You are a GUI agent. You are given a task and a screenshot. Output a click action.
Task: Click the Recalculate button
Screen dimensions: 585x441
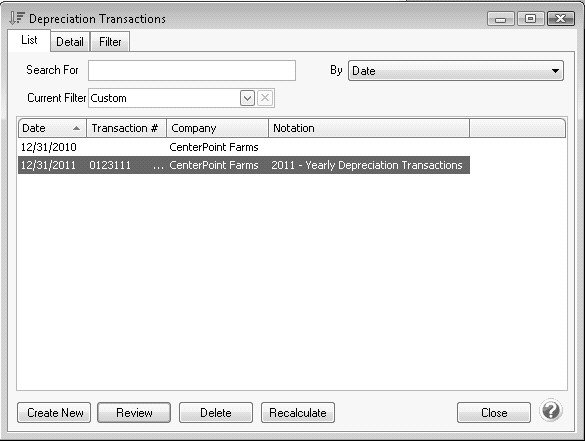pos(298,413)
